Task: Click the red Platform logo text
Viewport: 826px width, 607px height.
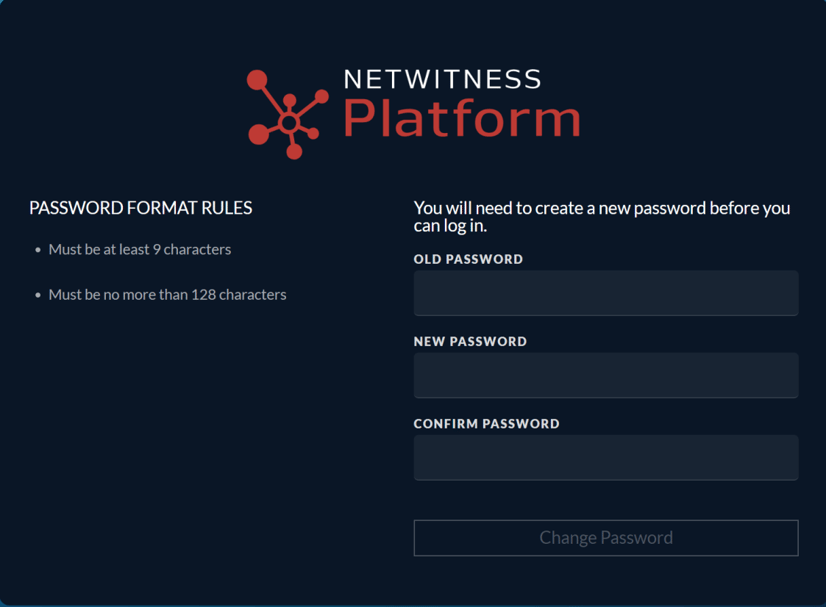Action: click(x=459, y=122)
